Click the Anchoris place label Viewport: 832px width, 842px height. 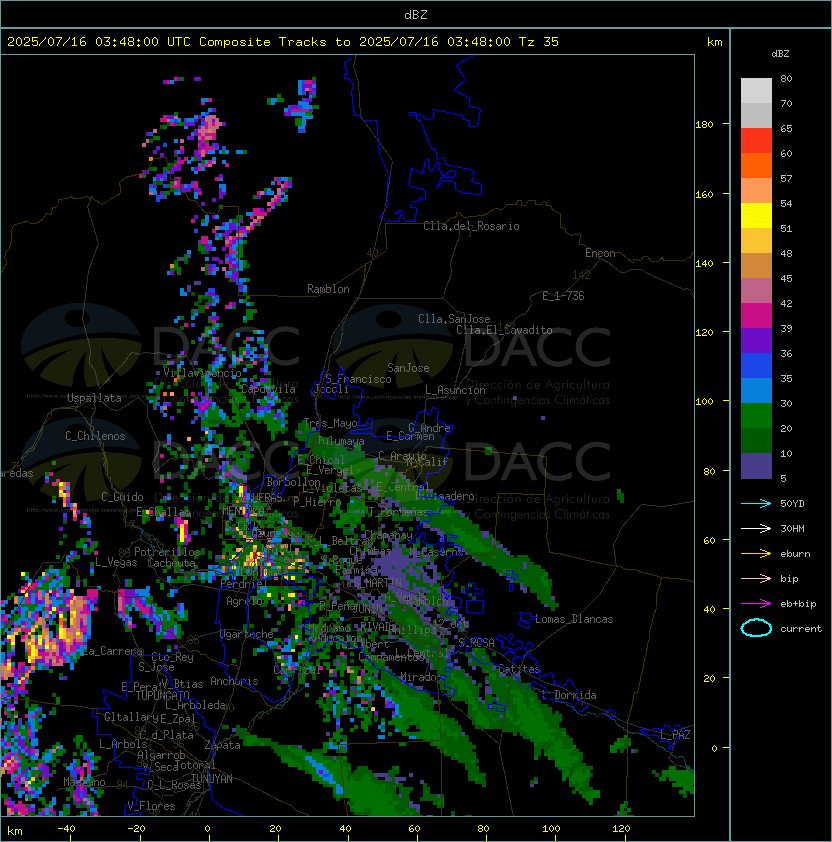point(234,681)
